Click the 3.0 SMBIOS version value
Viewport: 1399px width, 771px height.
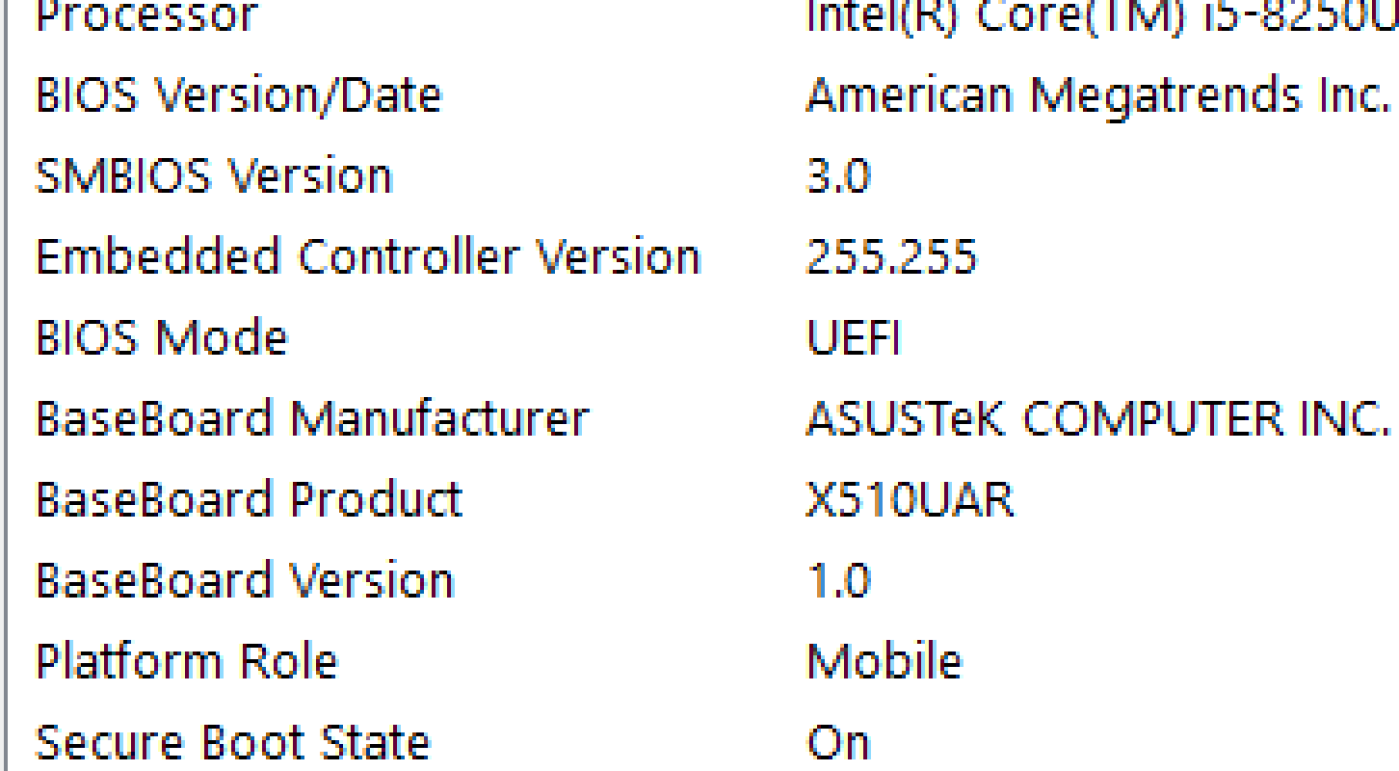pos(838,177)
